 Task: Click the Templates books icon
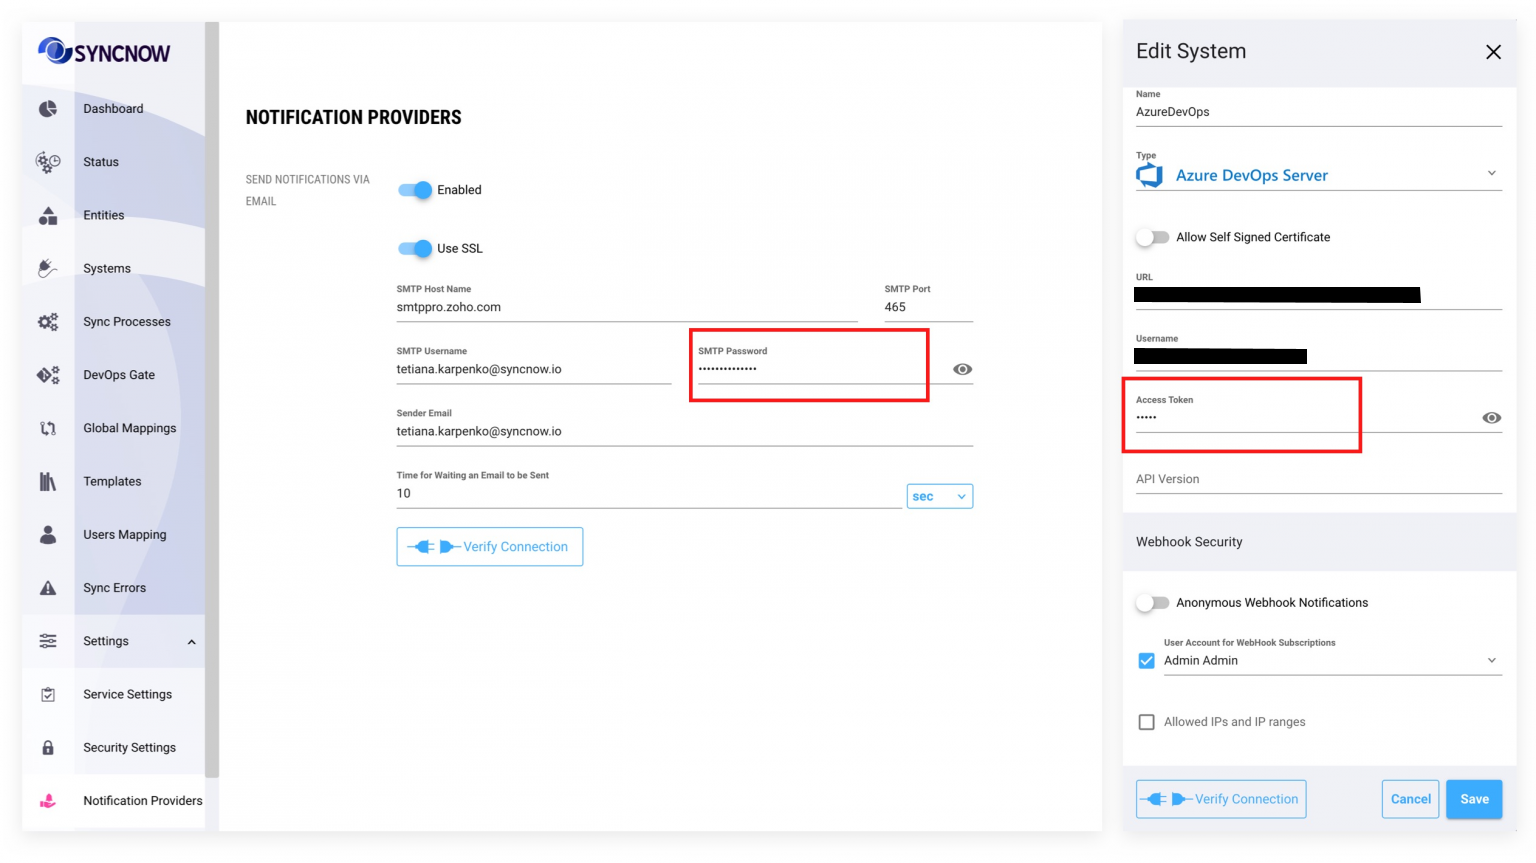click(48, 481)
